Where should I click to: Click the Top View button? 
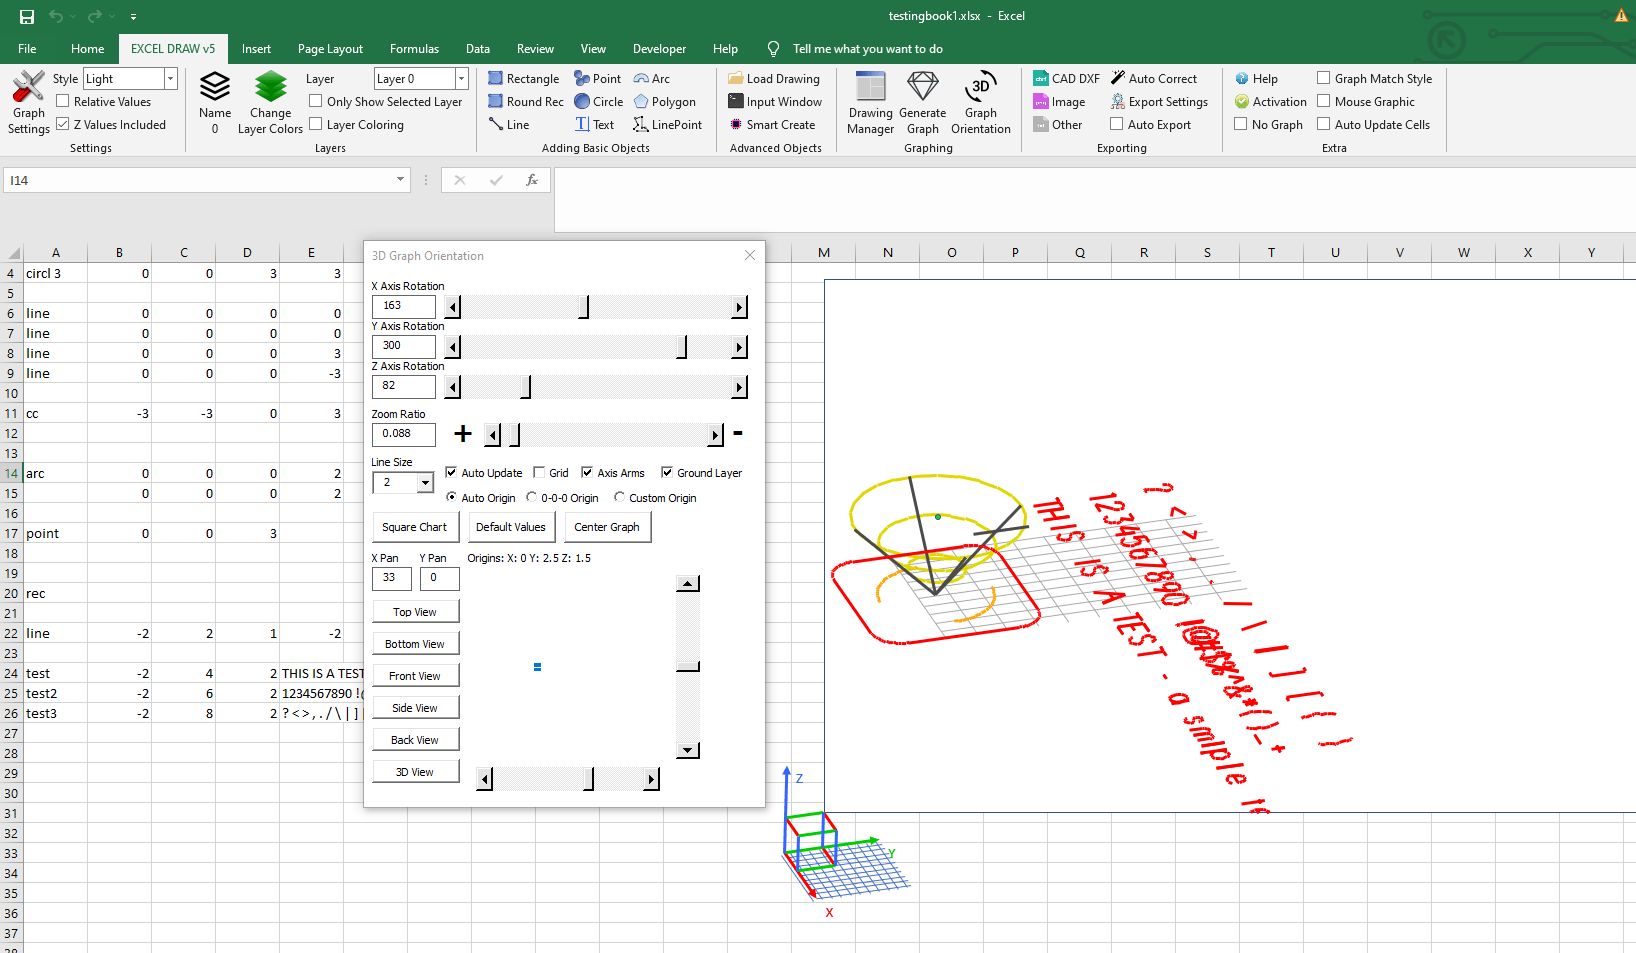[415, 611]
